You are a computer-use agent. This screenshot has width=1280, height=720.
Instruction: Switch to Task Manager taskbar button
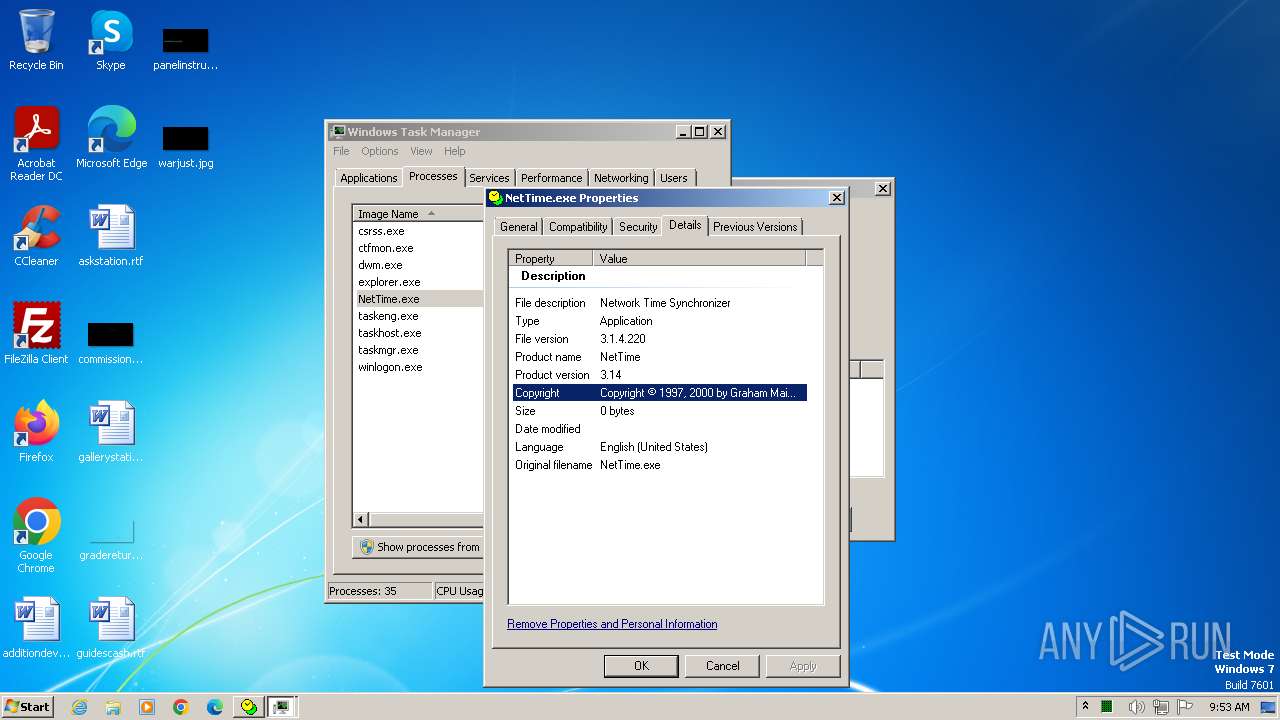tap(282, 707)
